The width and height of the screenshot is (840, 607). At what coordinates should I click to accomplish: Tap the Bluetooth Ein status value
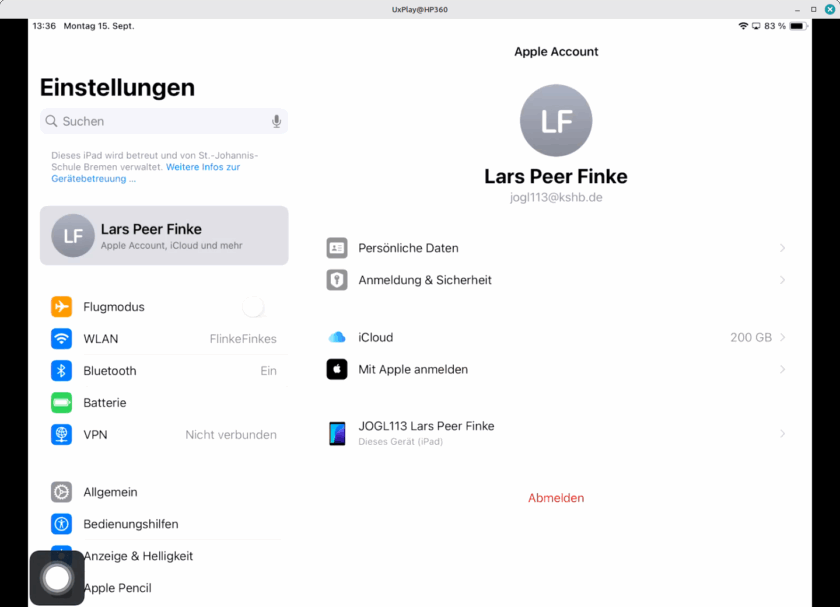click(x=268, y=371)
